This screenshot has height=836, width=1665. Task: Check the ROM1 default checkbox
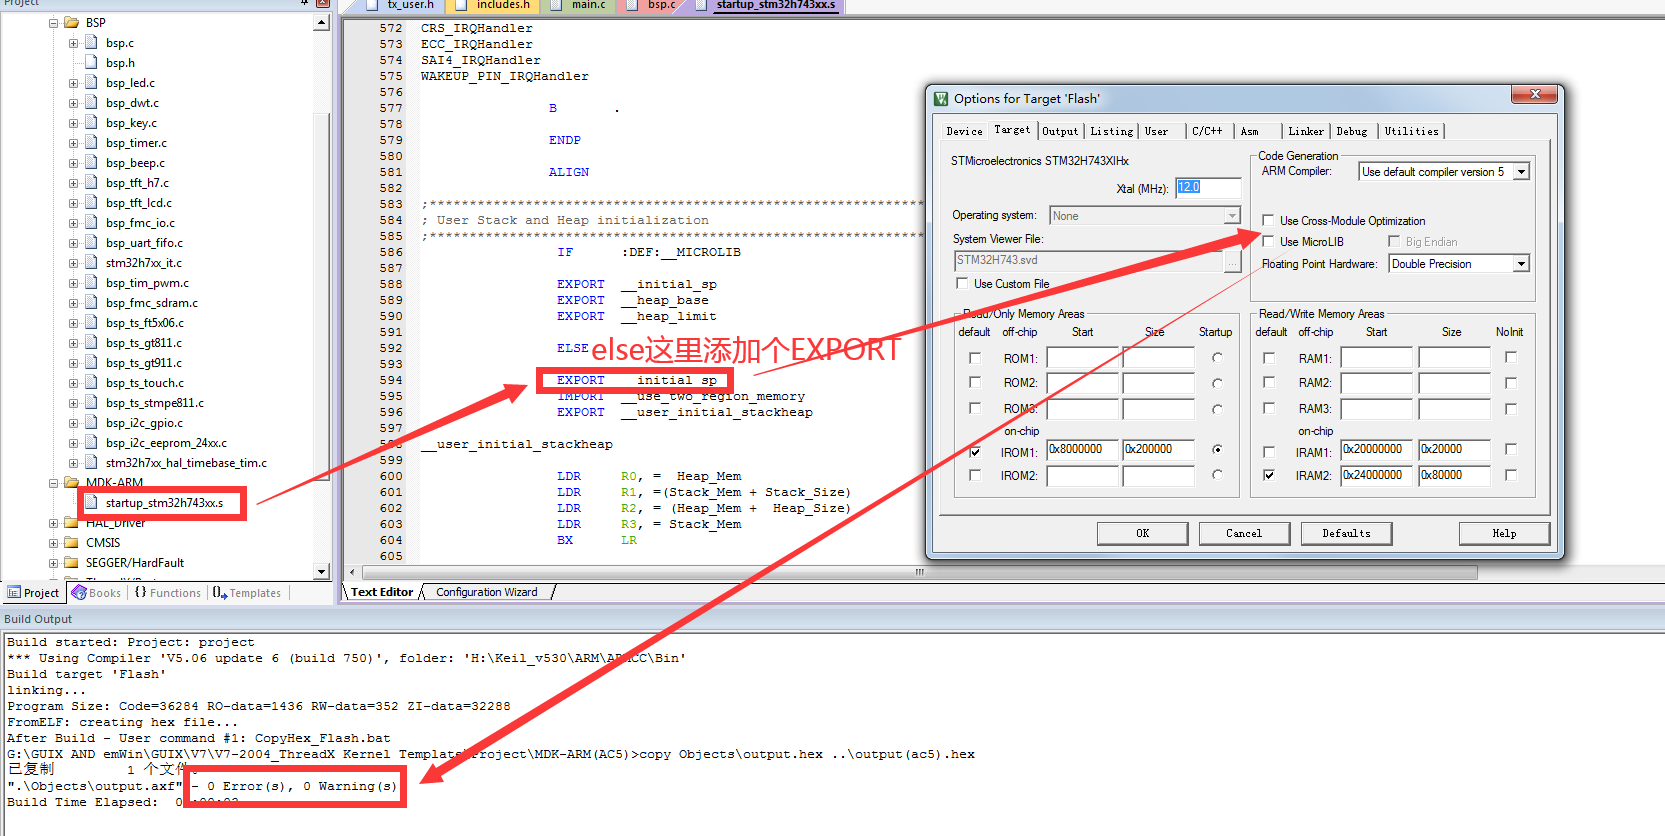click(x=975, y=358)
